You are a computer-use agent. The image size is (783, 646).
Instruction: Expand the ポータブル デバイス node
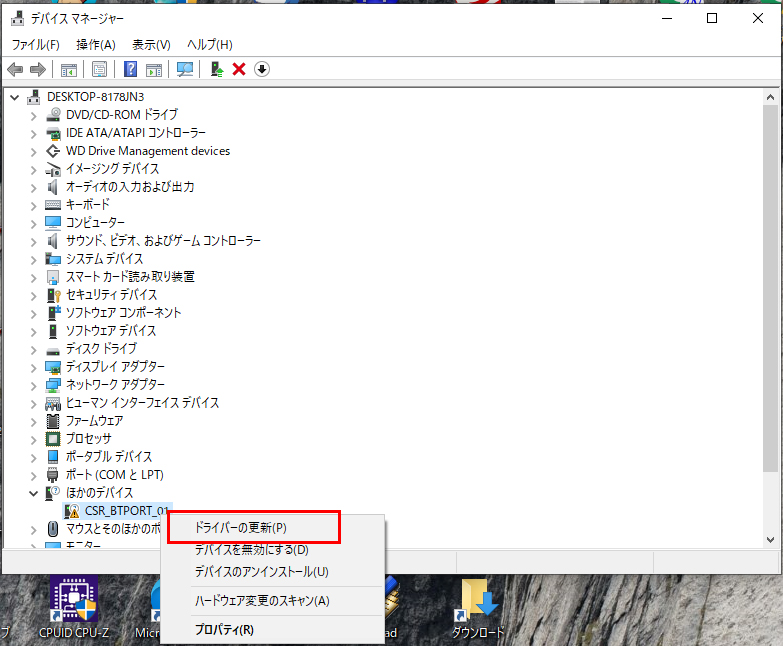(x=33, y=457)
